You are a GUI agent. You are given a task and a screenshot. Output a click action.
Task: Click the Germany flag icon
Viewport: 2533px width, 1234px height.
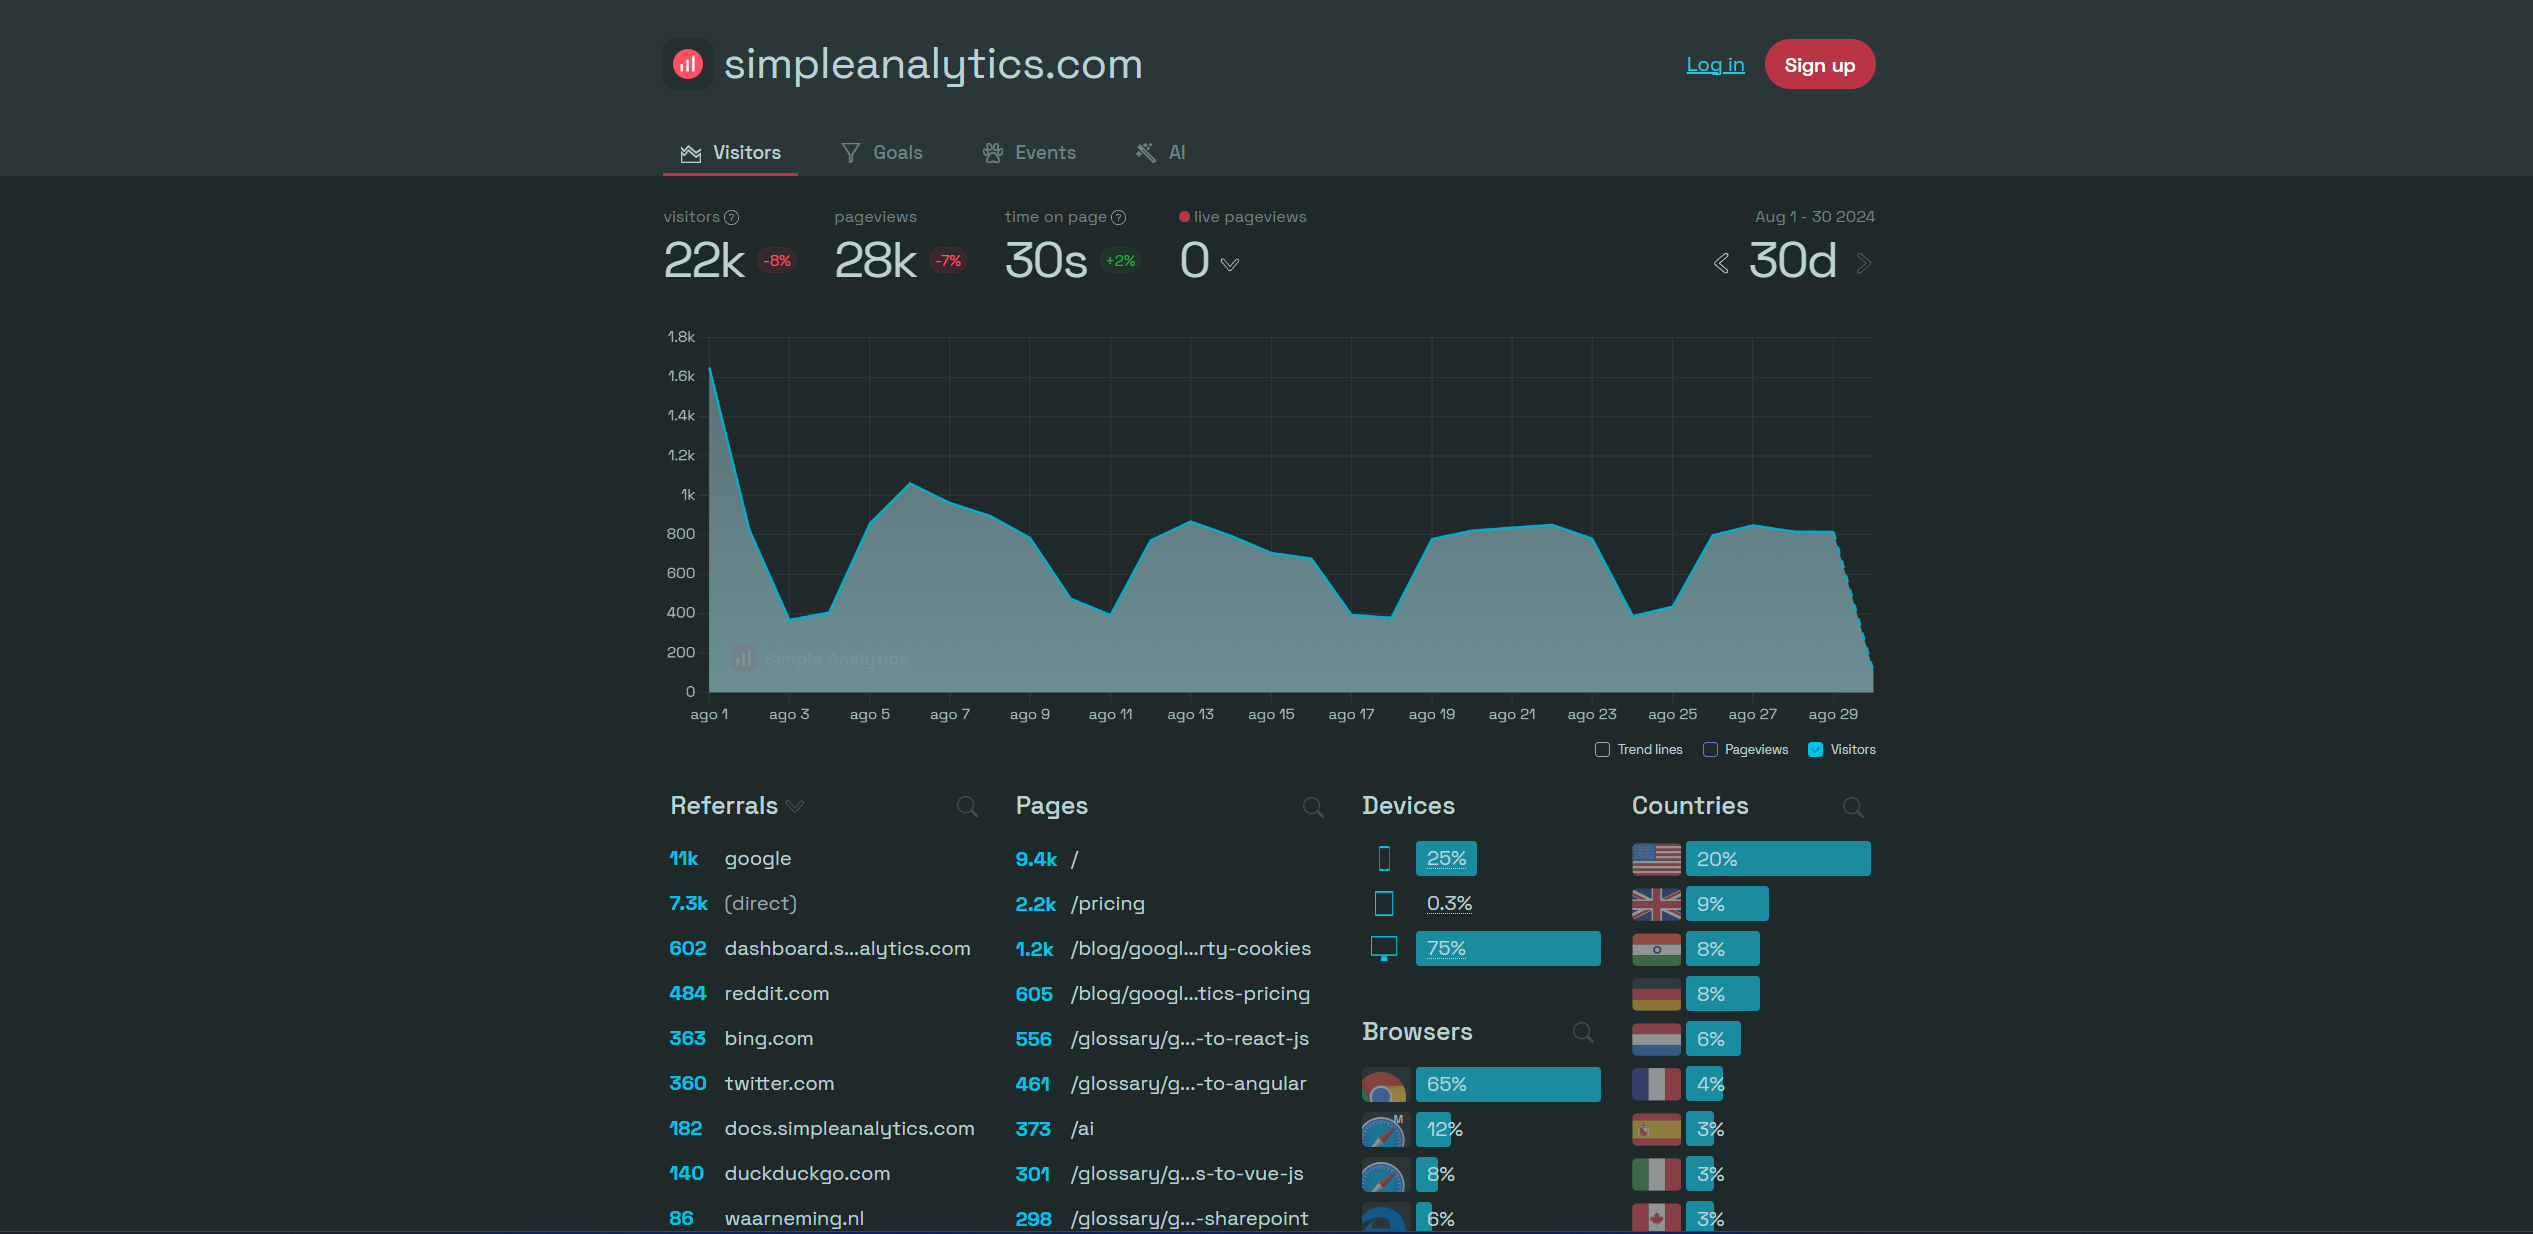click(x=1656, y=994)
